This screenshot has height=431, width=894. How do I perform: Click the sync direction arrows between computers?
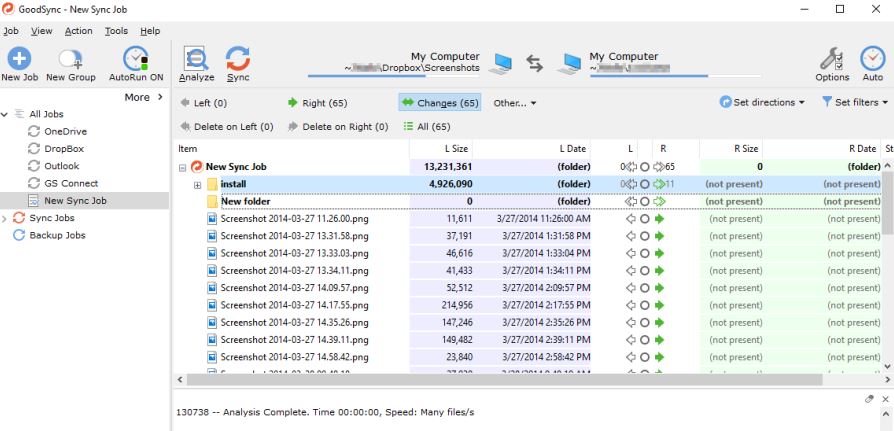point(535,63)
